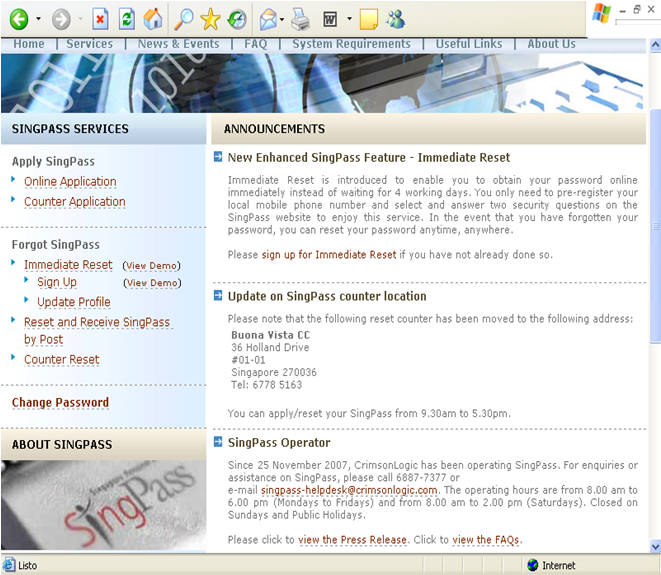View Demo next to Immediate Reset
The height and width of the screenshot is (575, 661).
151,266
